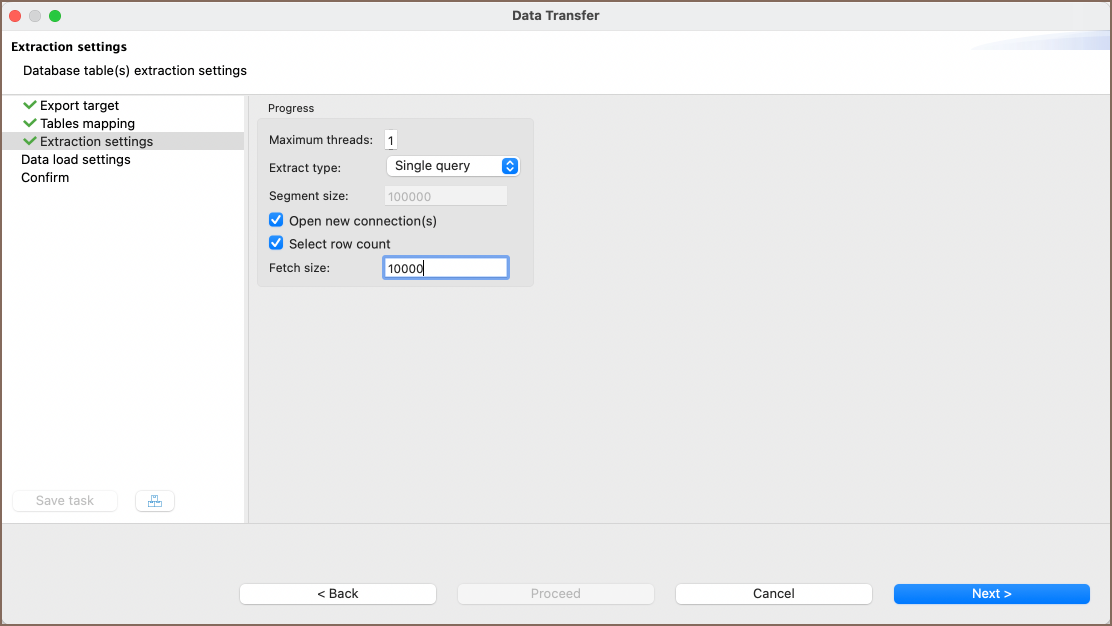Click the stacked boxes icon beside Save task
This screenshot has width=1112, height=626.
[155, 501]
